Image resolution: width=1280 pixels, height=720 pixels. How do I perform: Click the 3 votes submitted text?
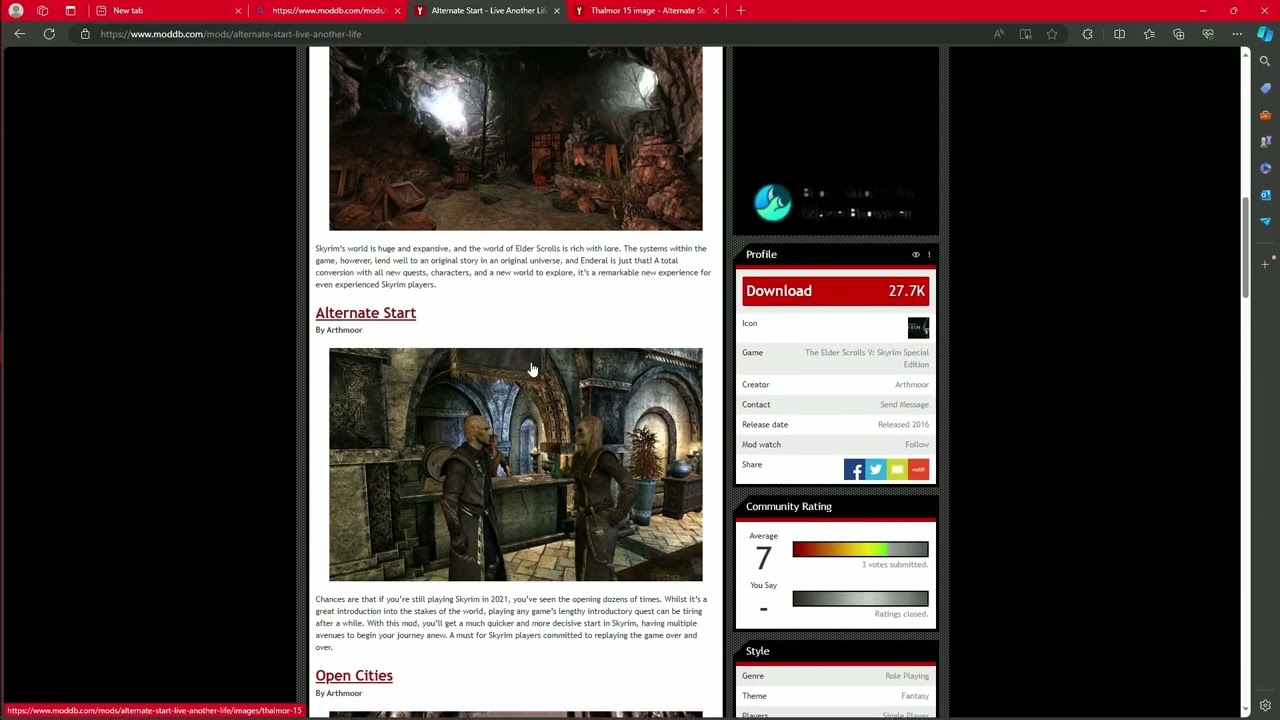tap(894, 565)
